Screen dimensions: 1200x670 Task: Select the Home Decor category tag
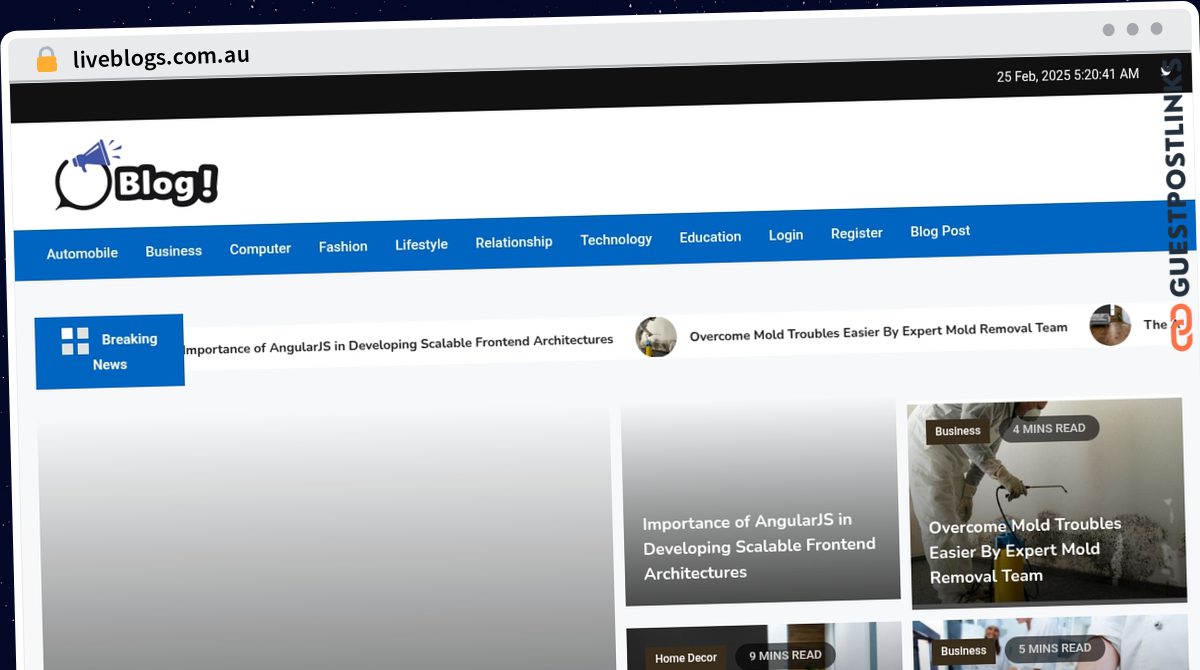(x=686, y=658)
